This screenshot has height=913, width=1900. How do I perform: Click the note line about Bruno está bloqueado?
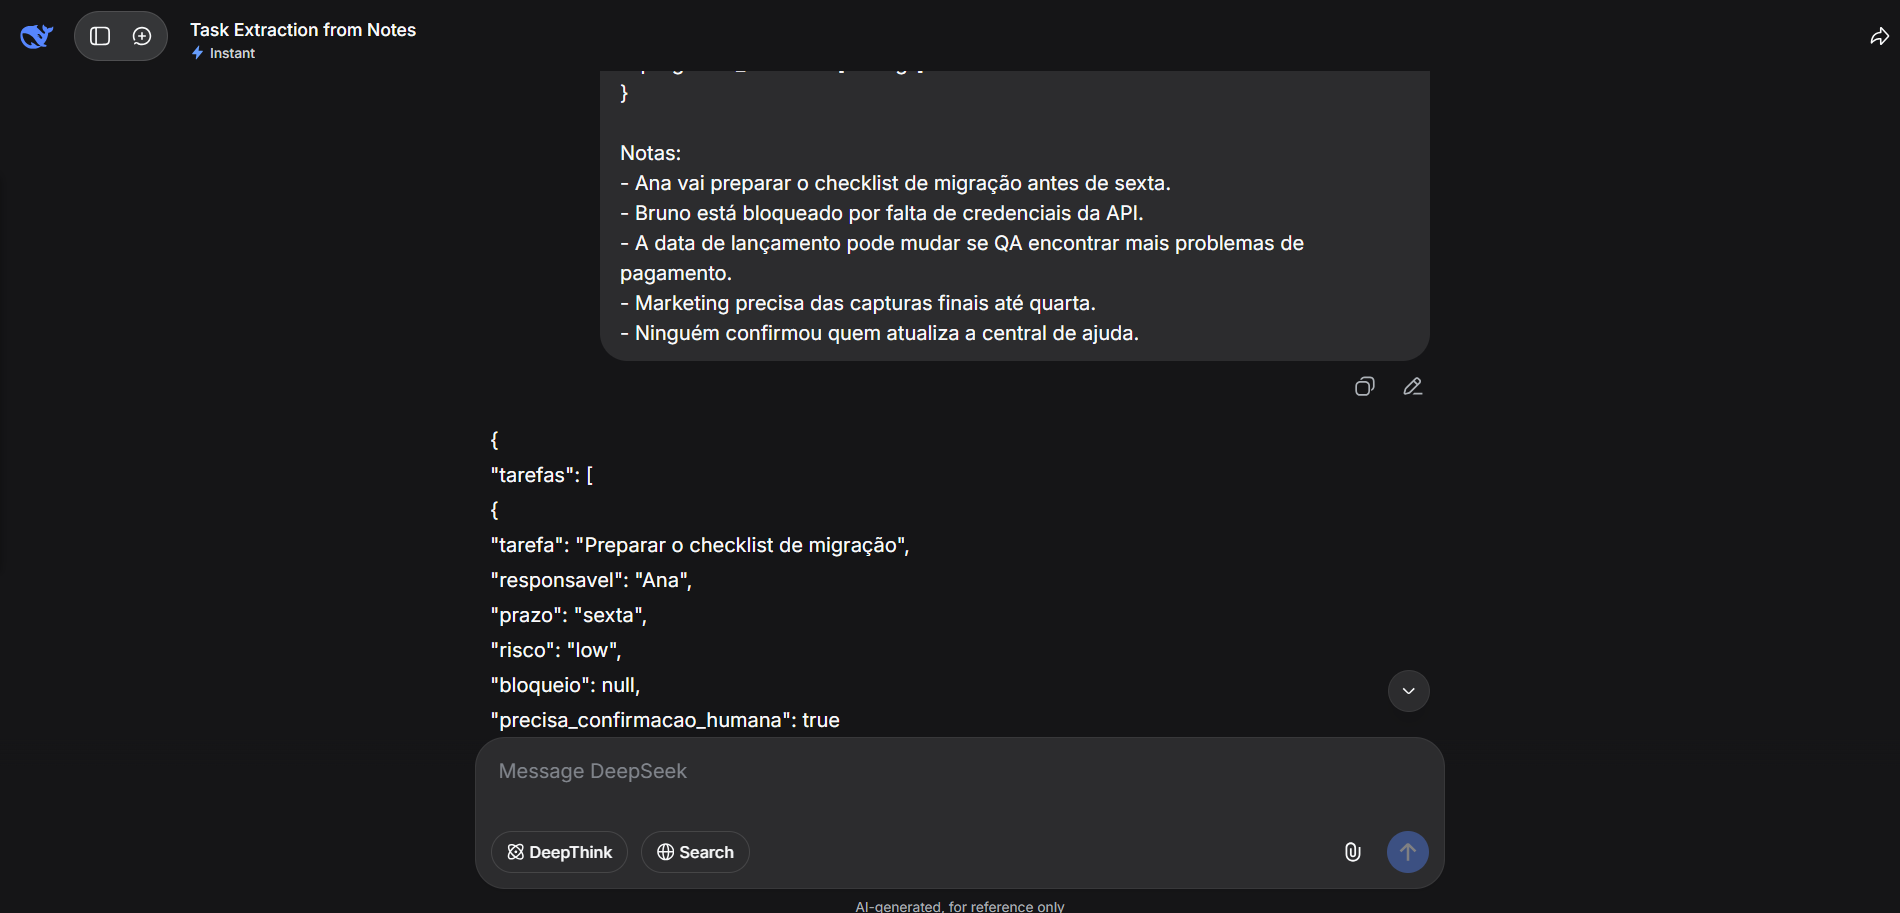pyautogui.click(x=888, y=213)
